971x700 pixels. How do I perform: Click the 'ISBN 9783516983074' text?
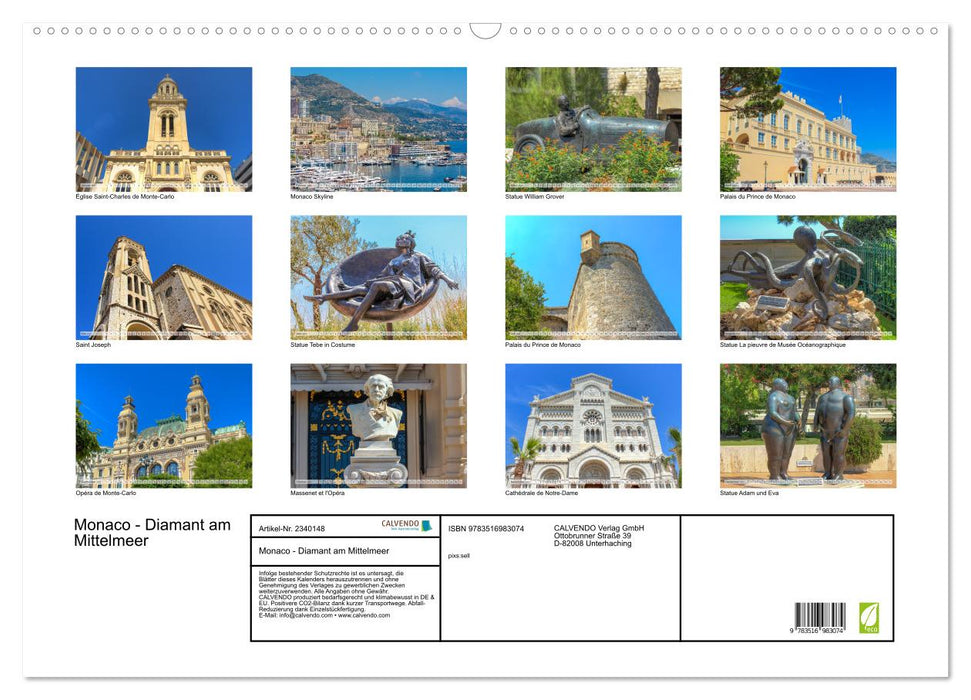[486, 529]
